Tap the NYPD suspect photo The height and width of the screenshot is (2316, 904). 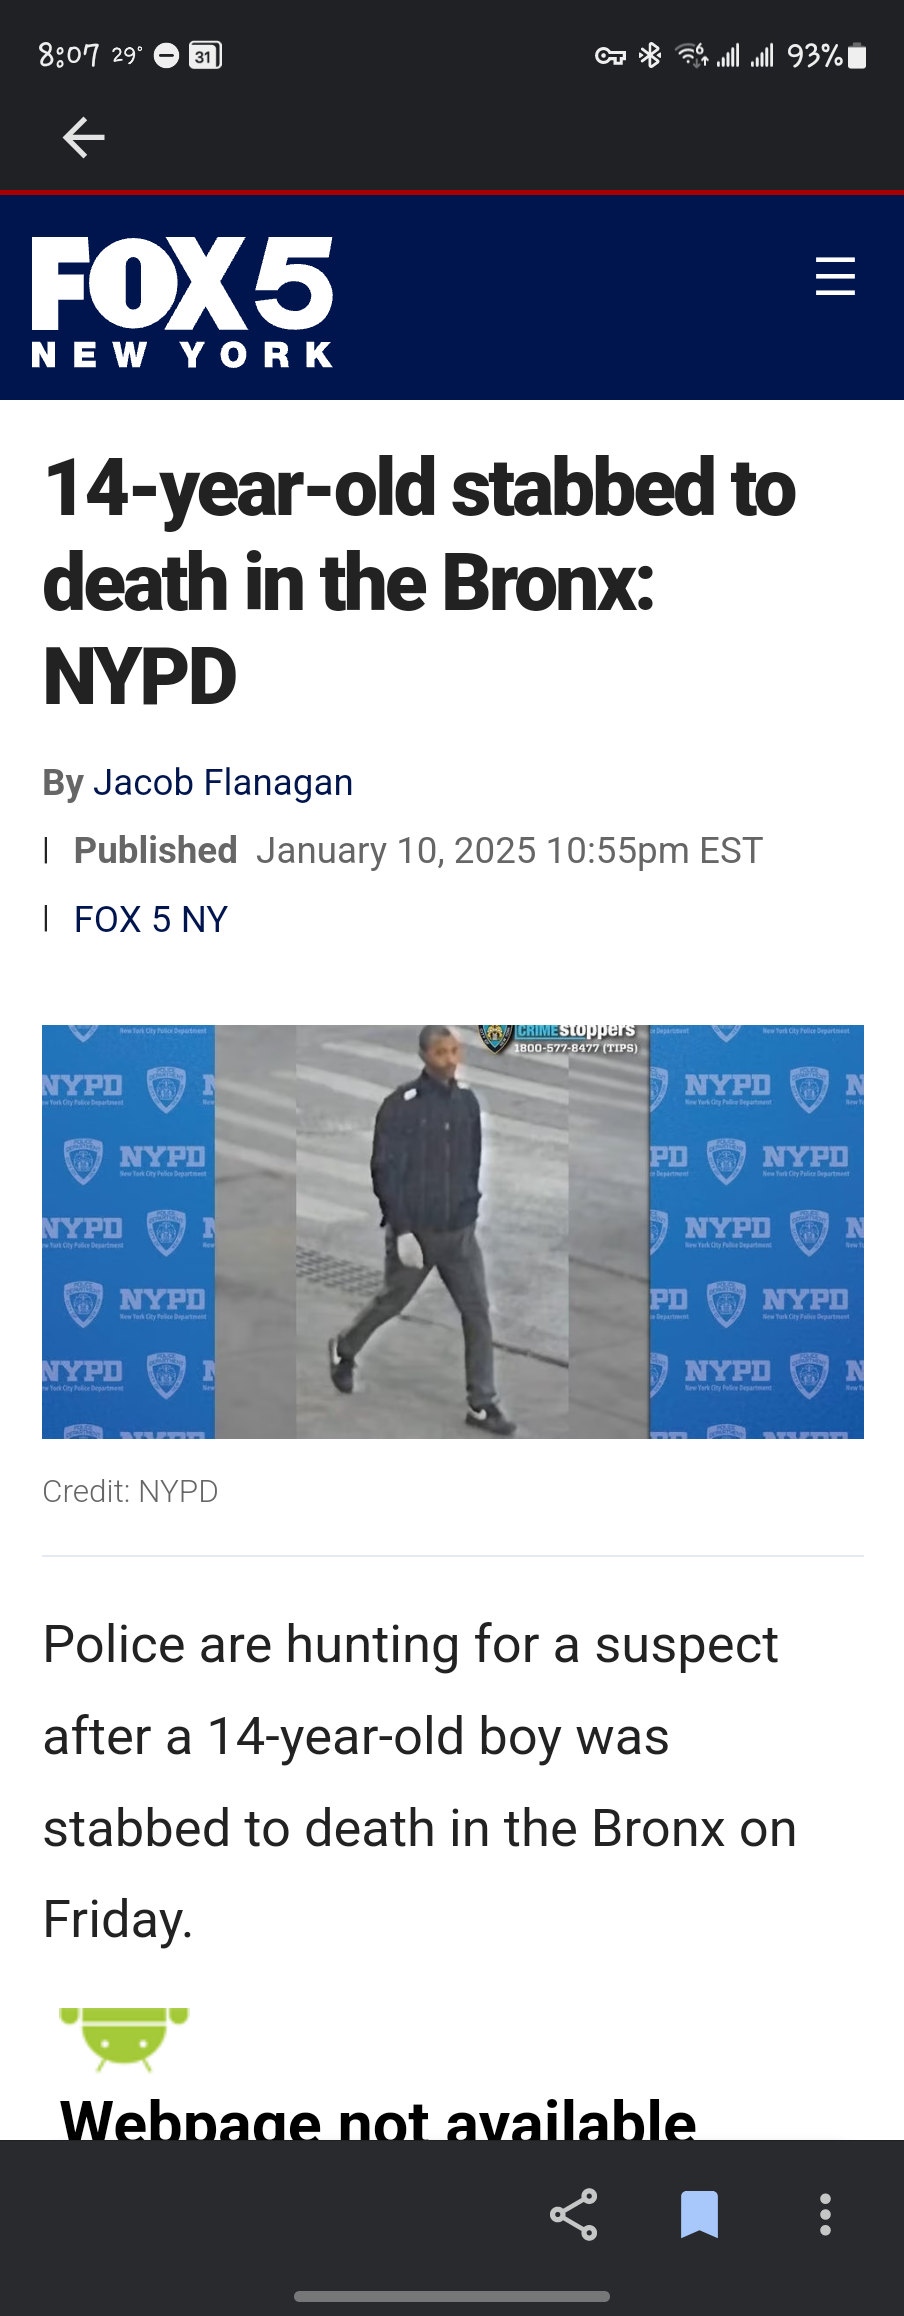[x=453, y=1232]
